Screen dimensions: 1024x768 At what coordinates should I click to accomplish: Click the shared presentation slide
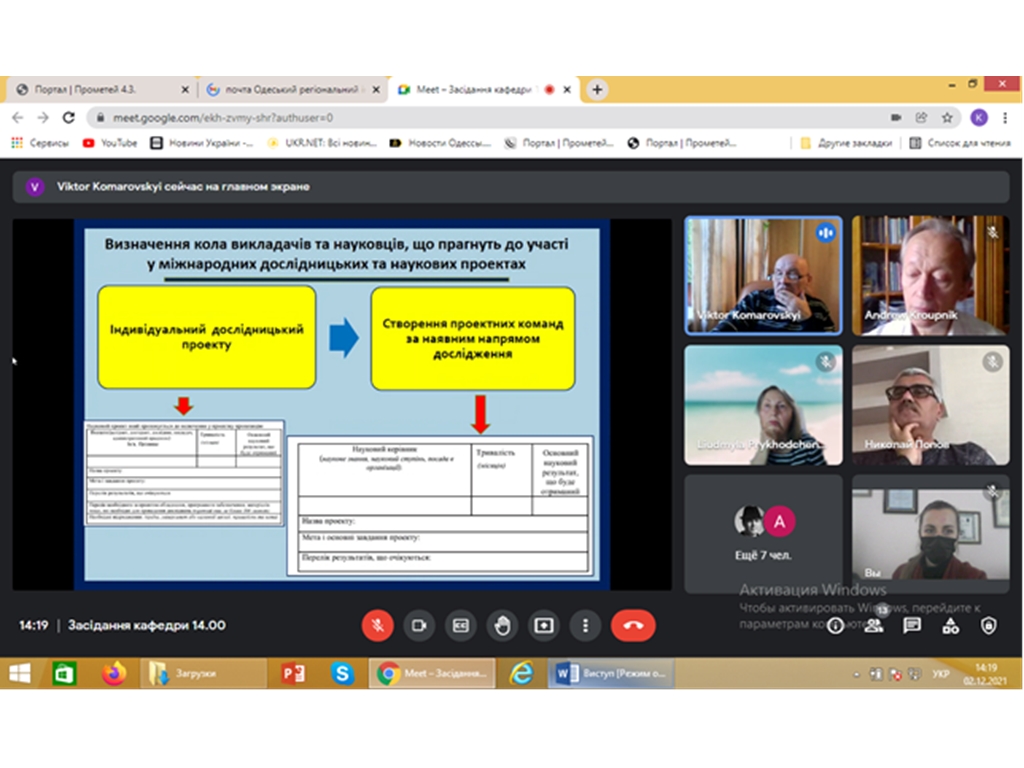point(342,404)
